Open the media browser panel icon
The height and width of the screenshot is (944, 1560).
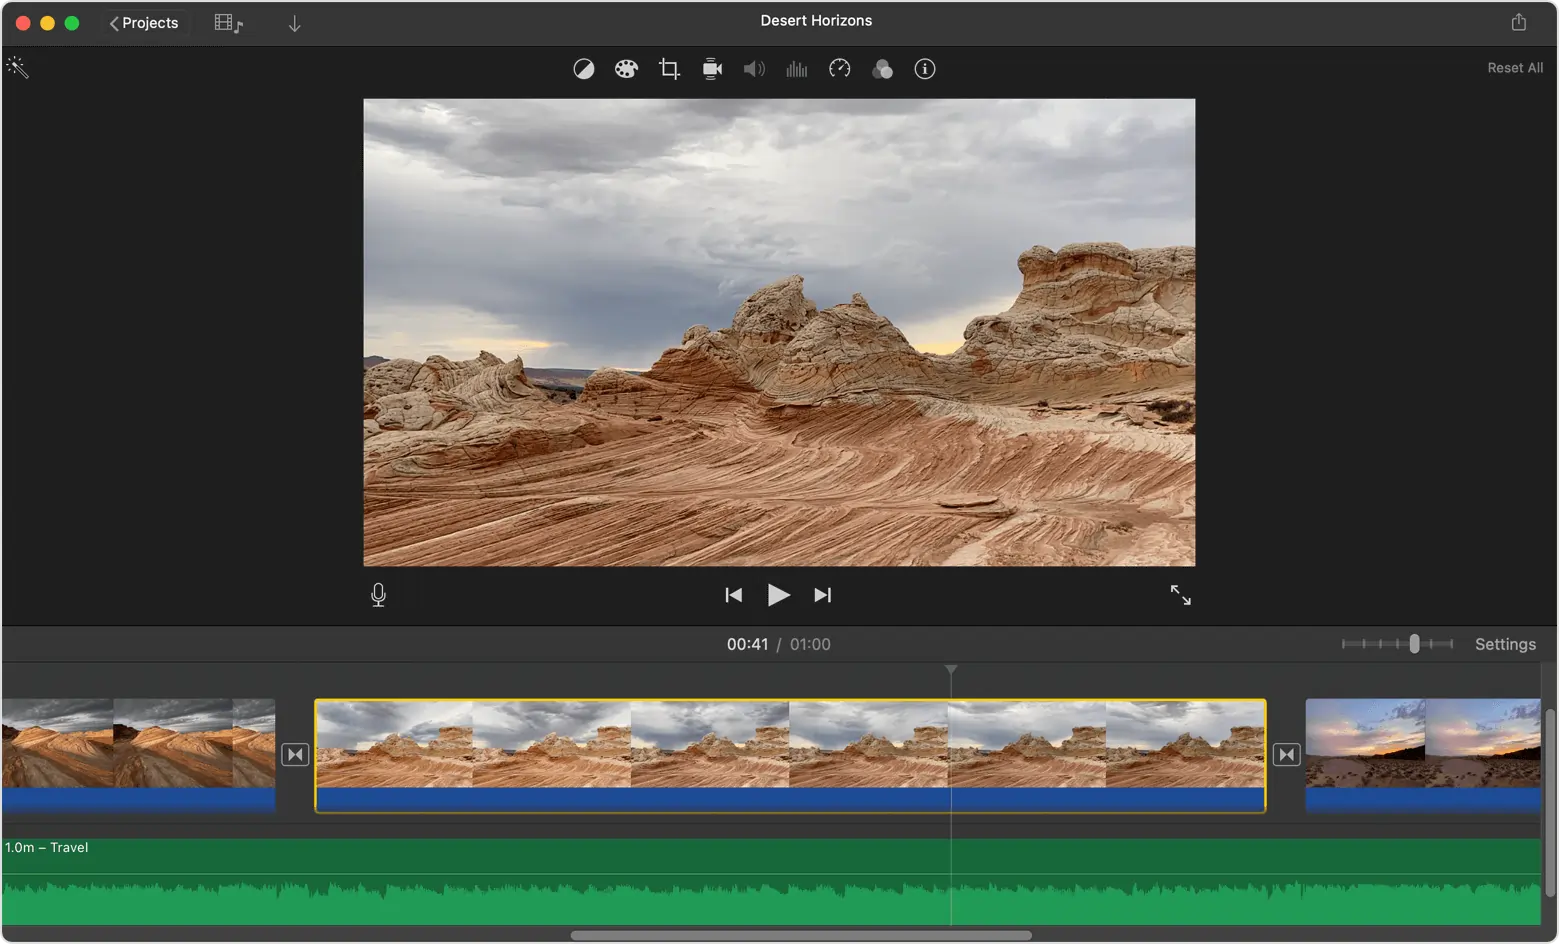pyautogui.click(x=229, y=22)
